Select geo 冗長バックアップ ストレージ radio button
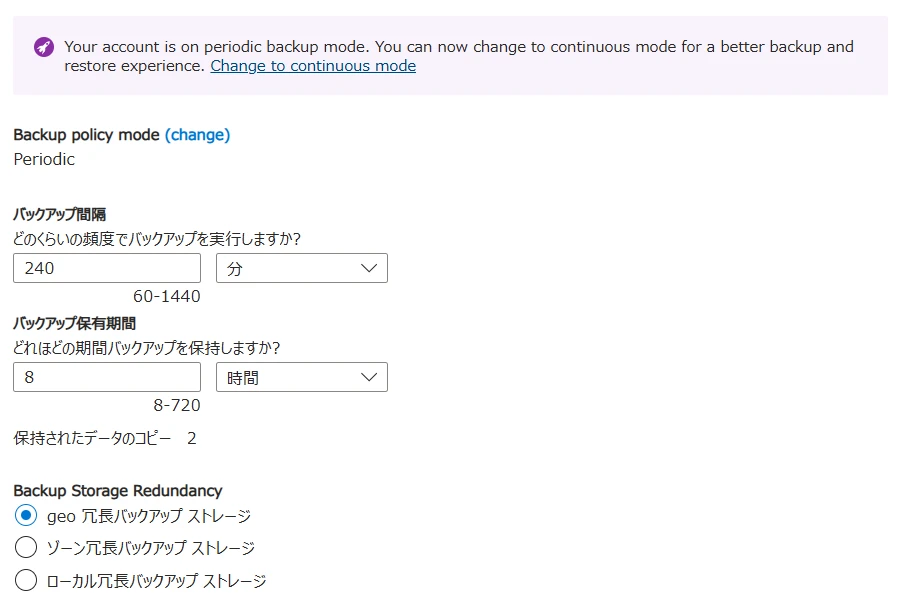The image size is (906, 607). pos(27,516)
